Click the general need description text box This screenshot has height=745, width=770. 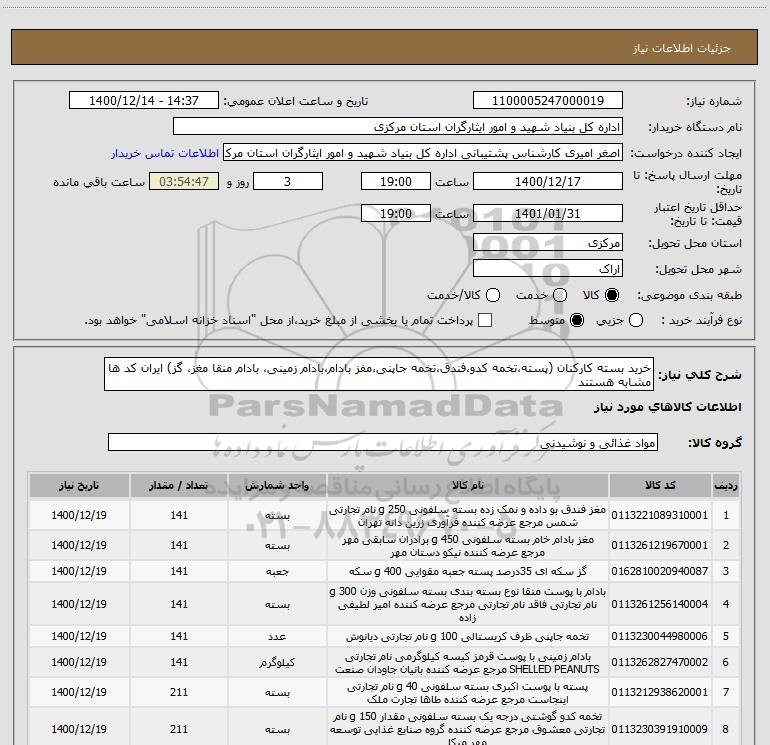(379, 374)
